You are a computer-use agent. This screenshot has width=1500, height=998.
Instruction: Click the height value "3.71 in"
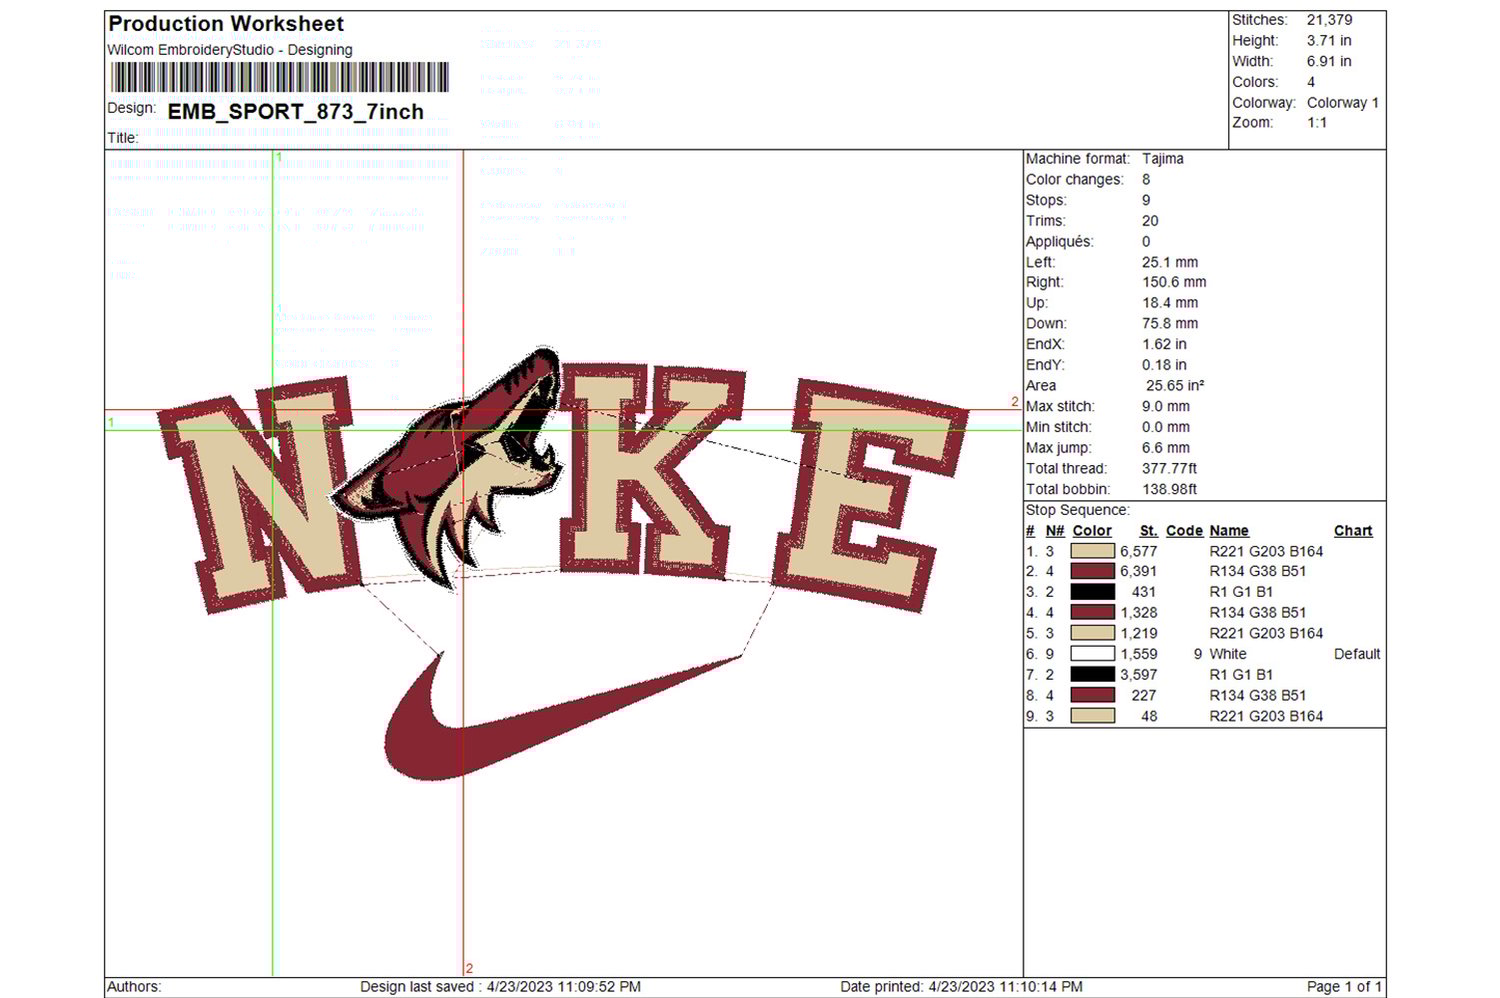pyautogui.click(x=1329, y=41)
